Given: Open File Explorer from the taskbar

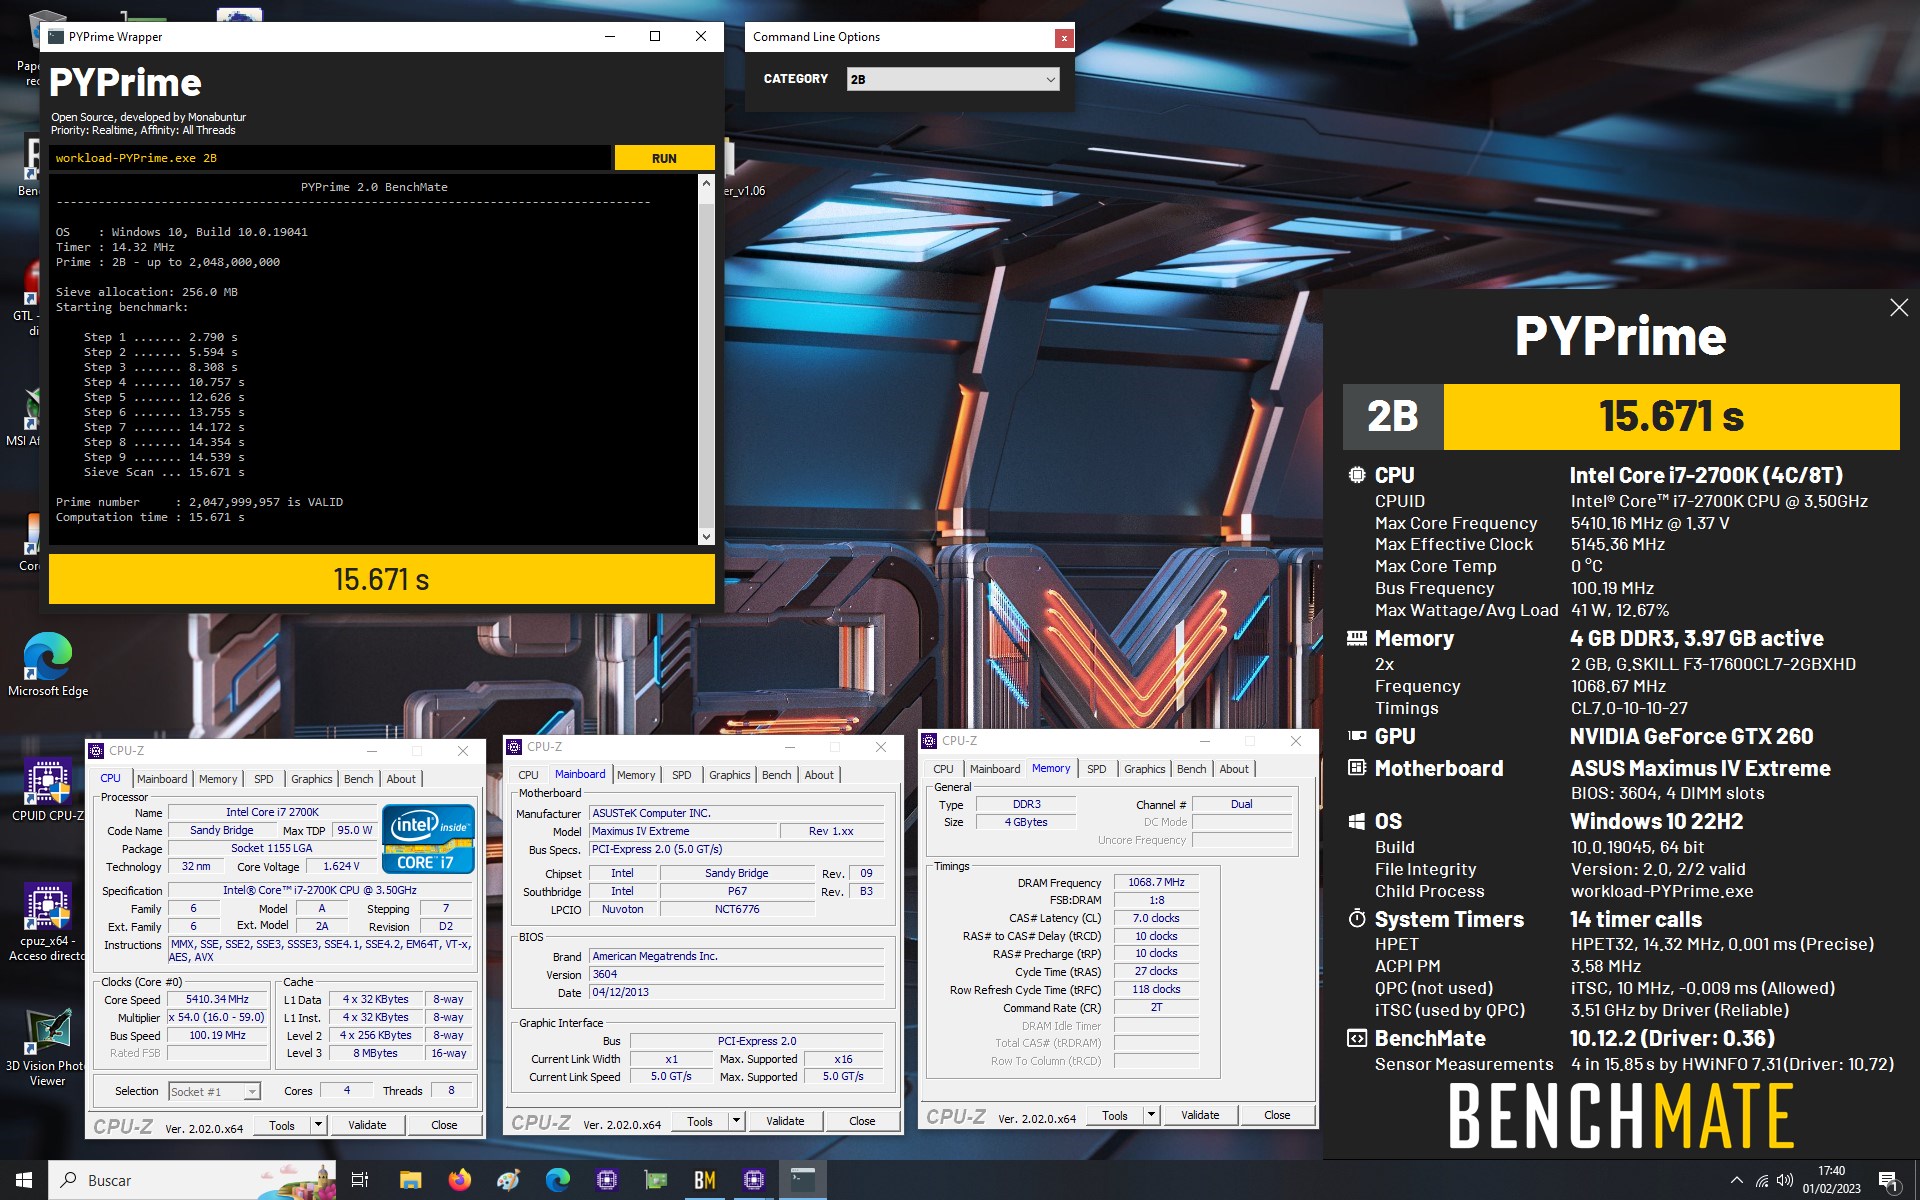Looking at the screenshot, I should point(410,1180).
